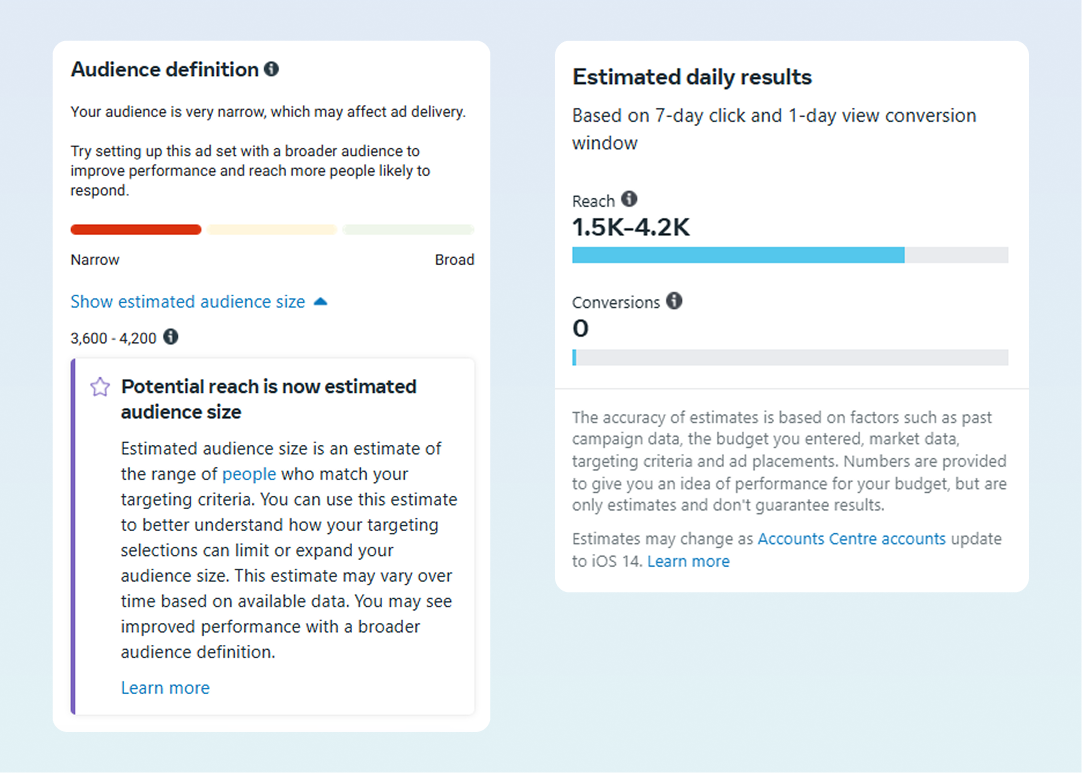Collapse using the blue caret arrow

[x=320, y=301]
